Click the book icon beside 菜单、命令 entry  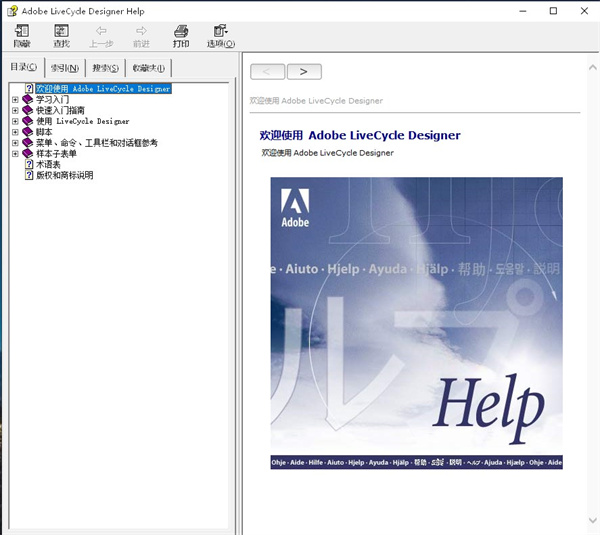coord(28,143)
